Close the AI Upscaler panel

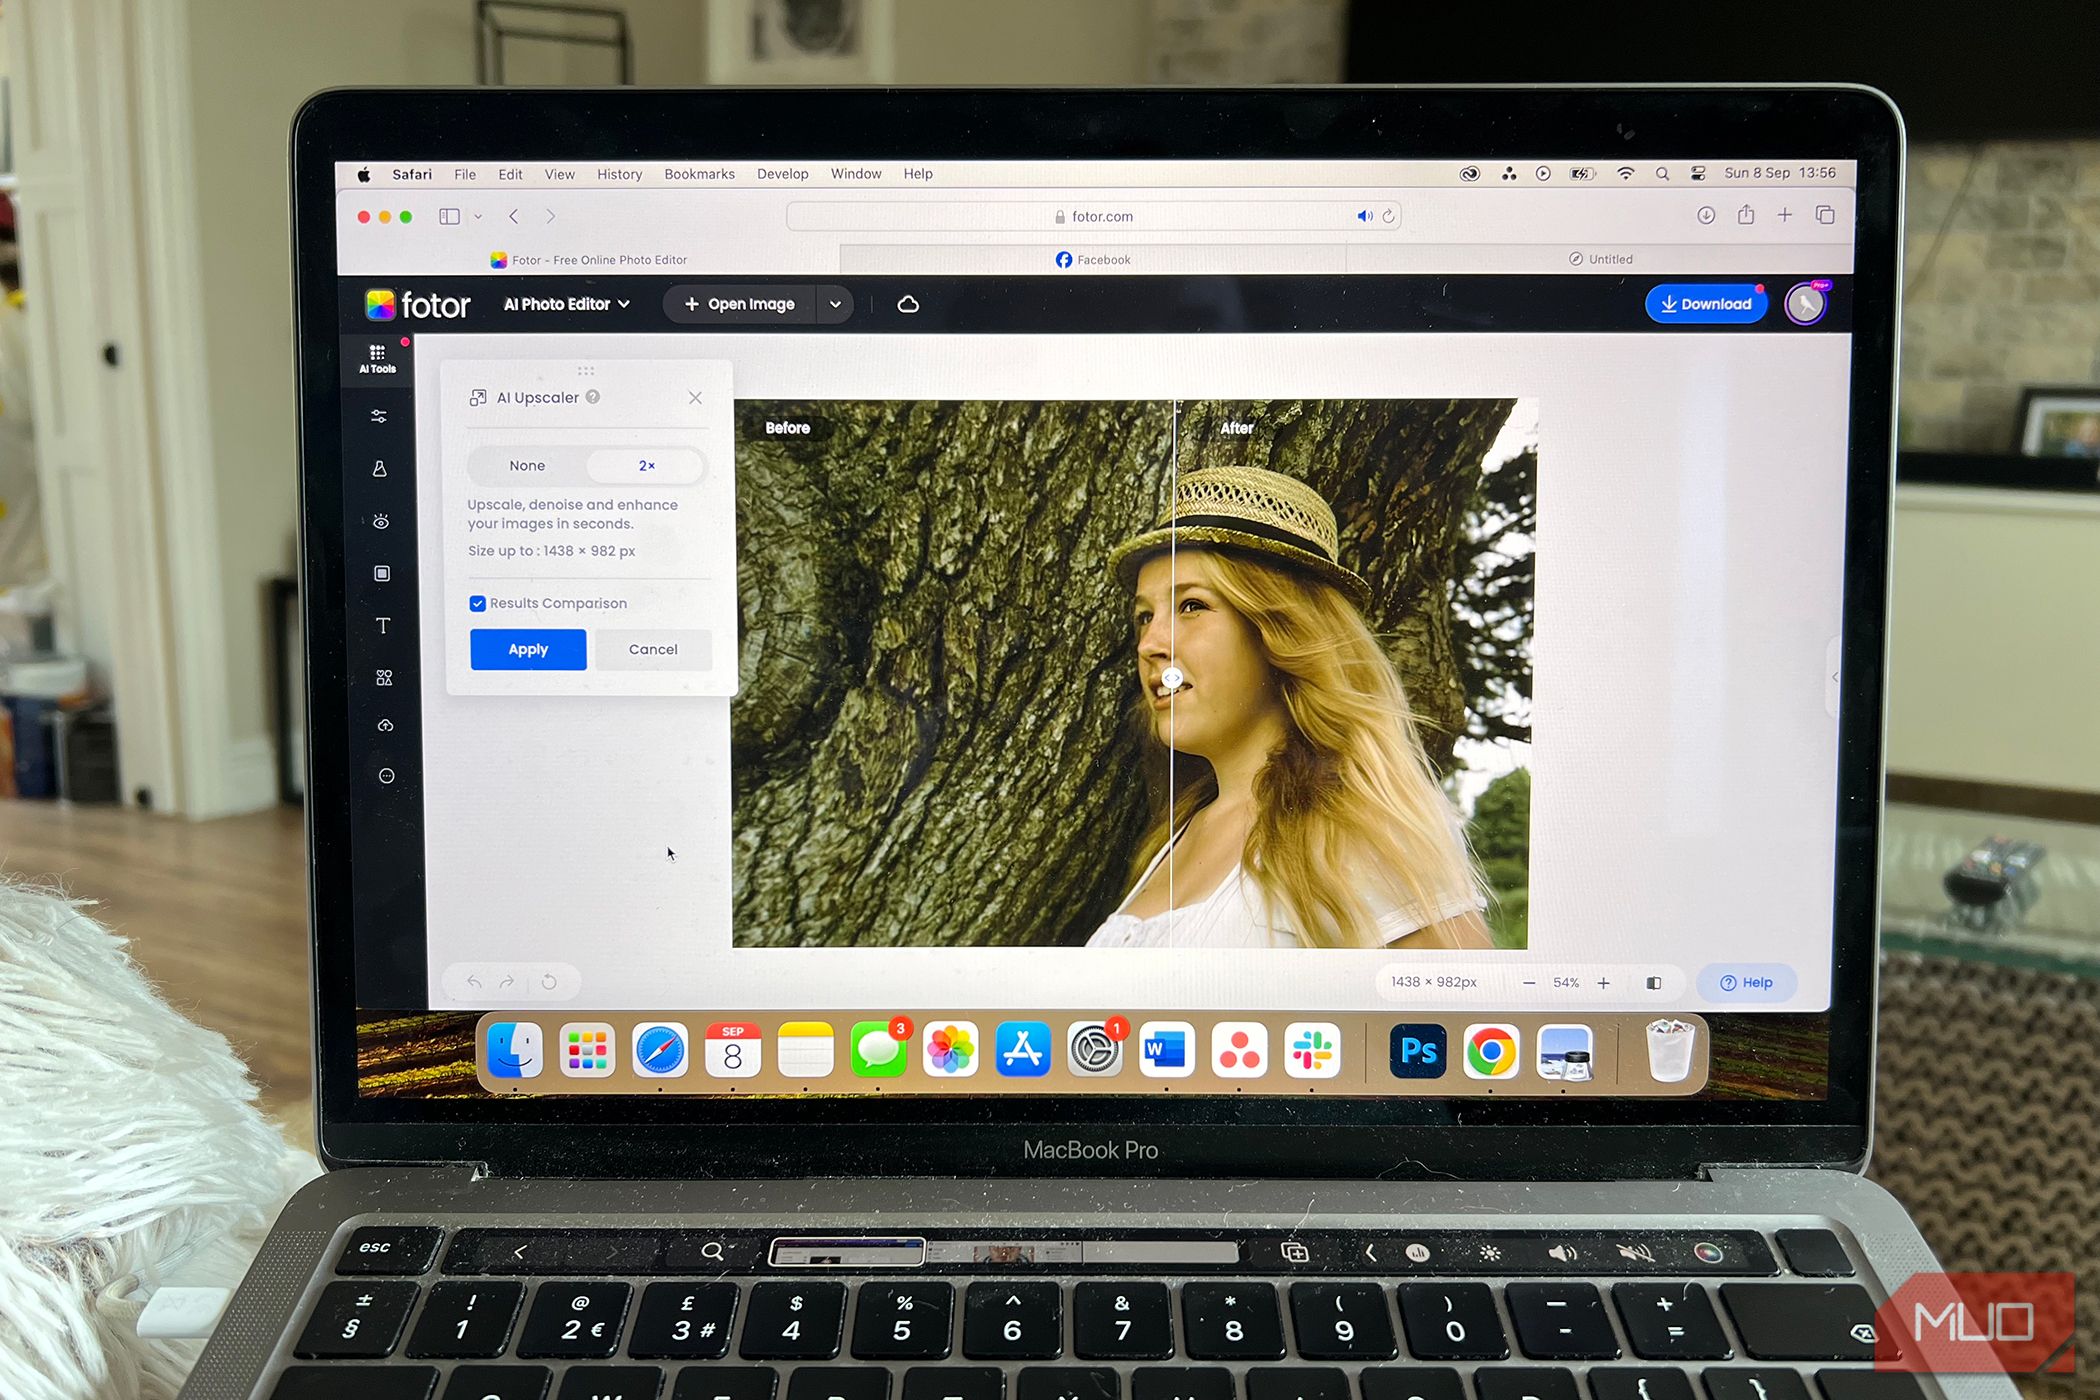(695, 398)
